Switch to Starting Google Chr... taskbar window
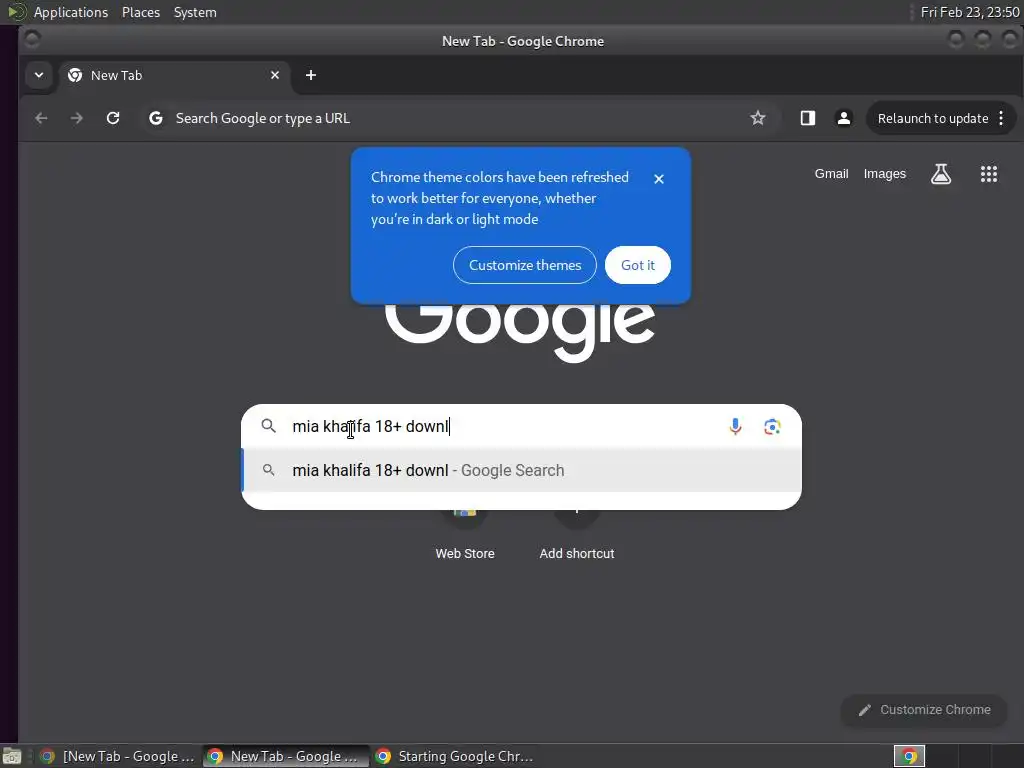Viewport: 1024px width, 768px height. click(455, 756)
